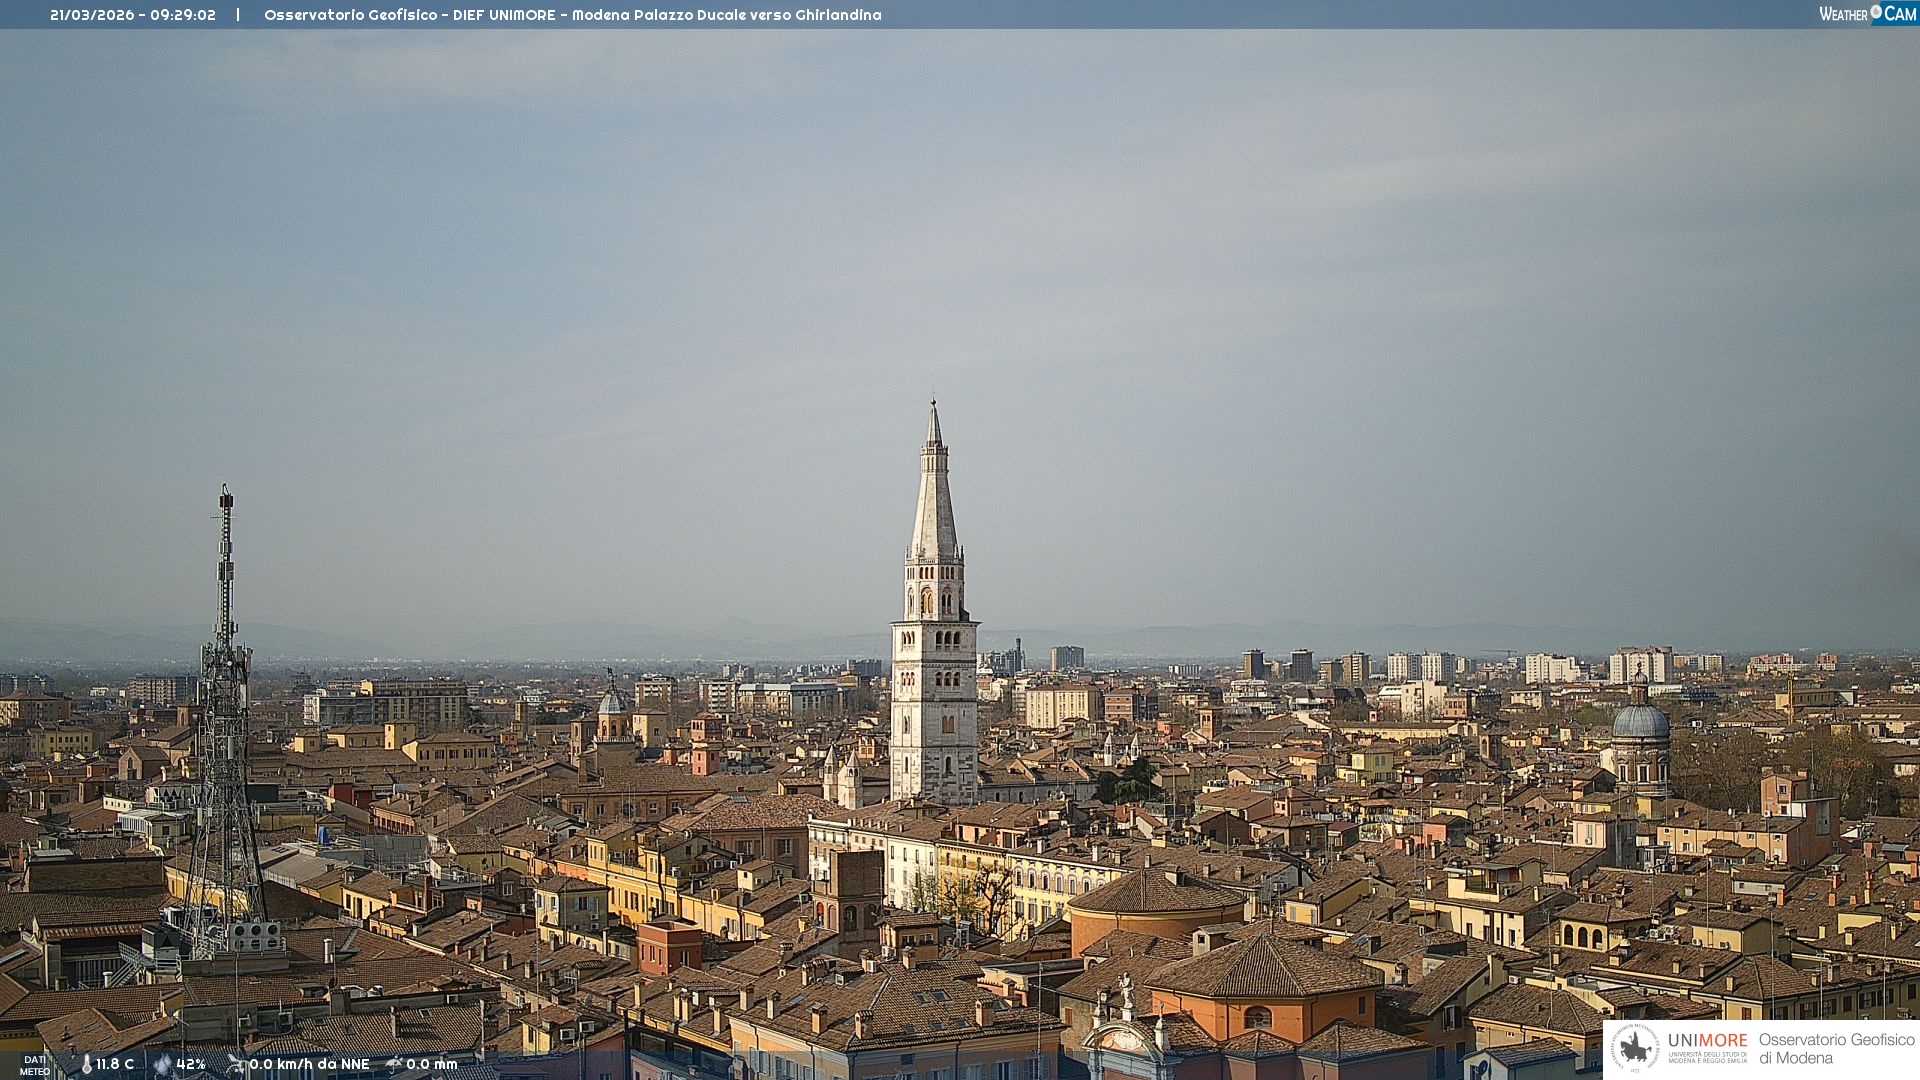This screenshot has height=1080, width=1920.
Task: Click the white Ghirlandina tower spire
Action: 934,500
